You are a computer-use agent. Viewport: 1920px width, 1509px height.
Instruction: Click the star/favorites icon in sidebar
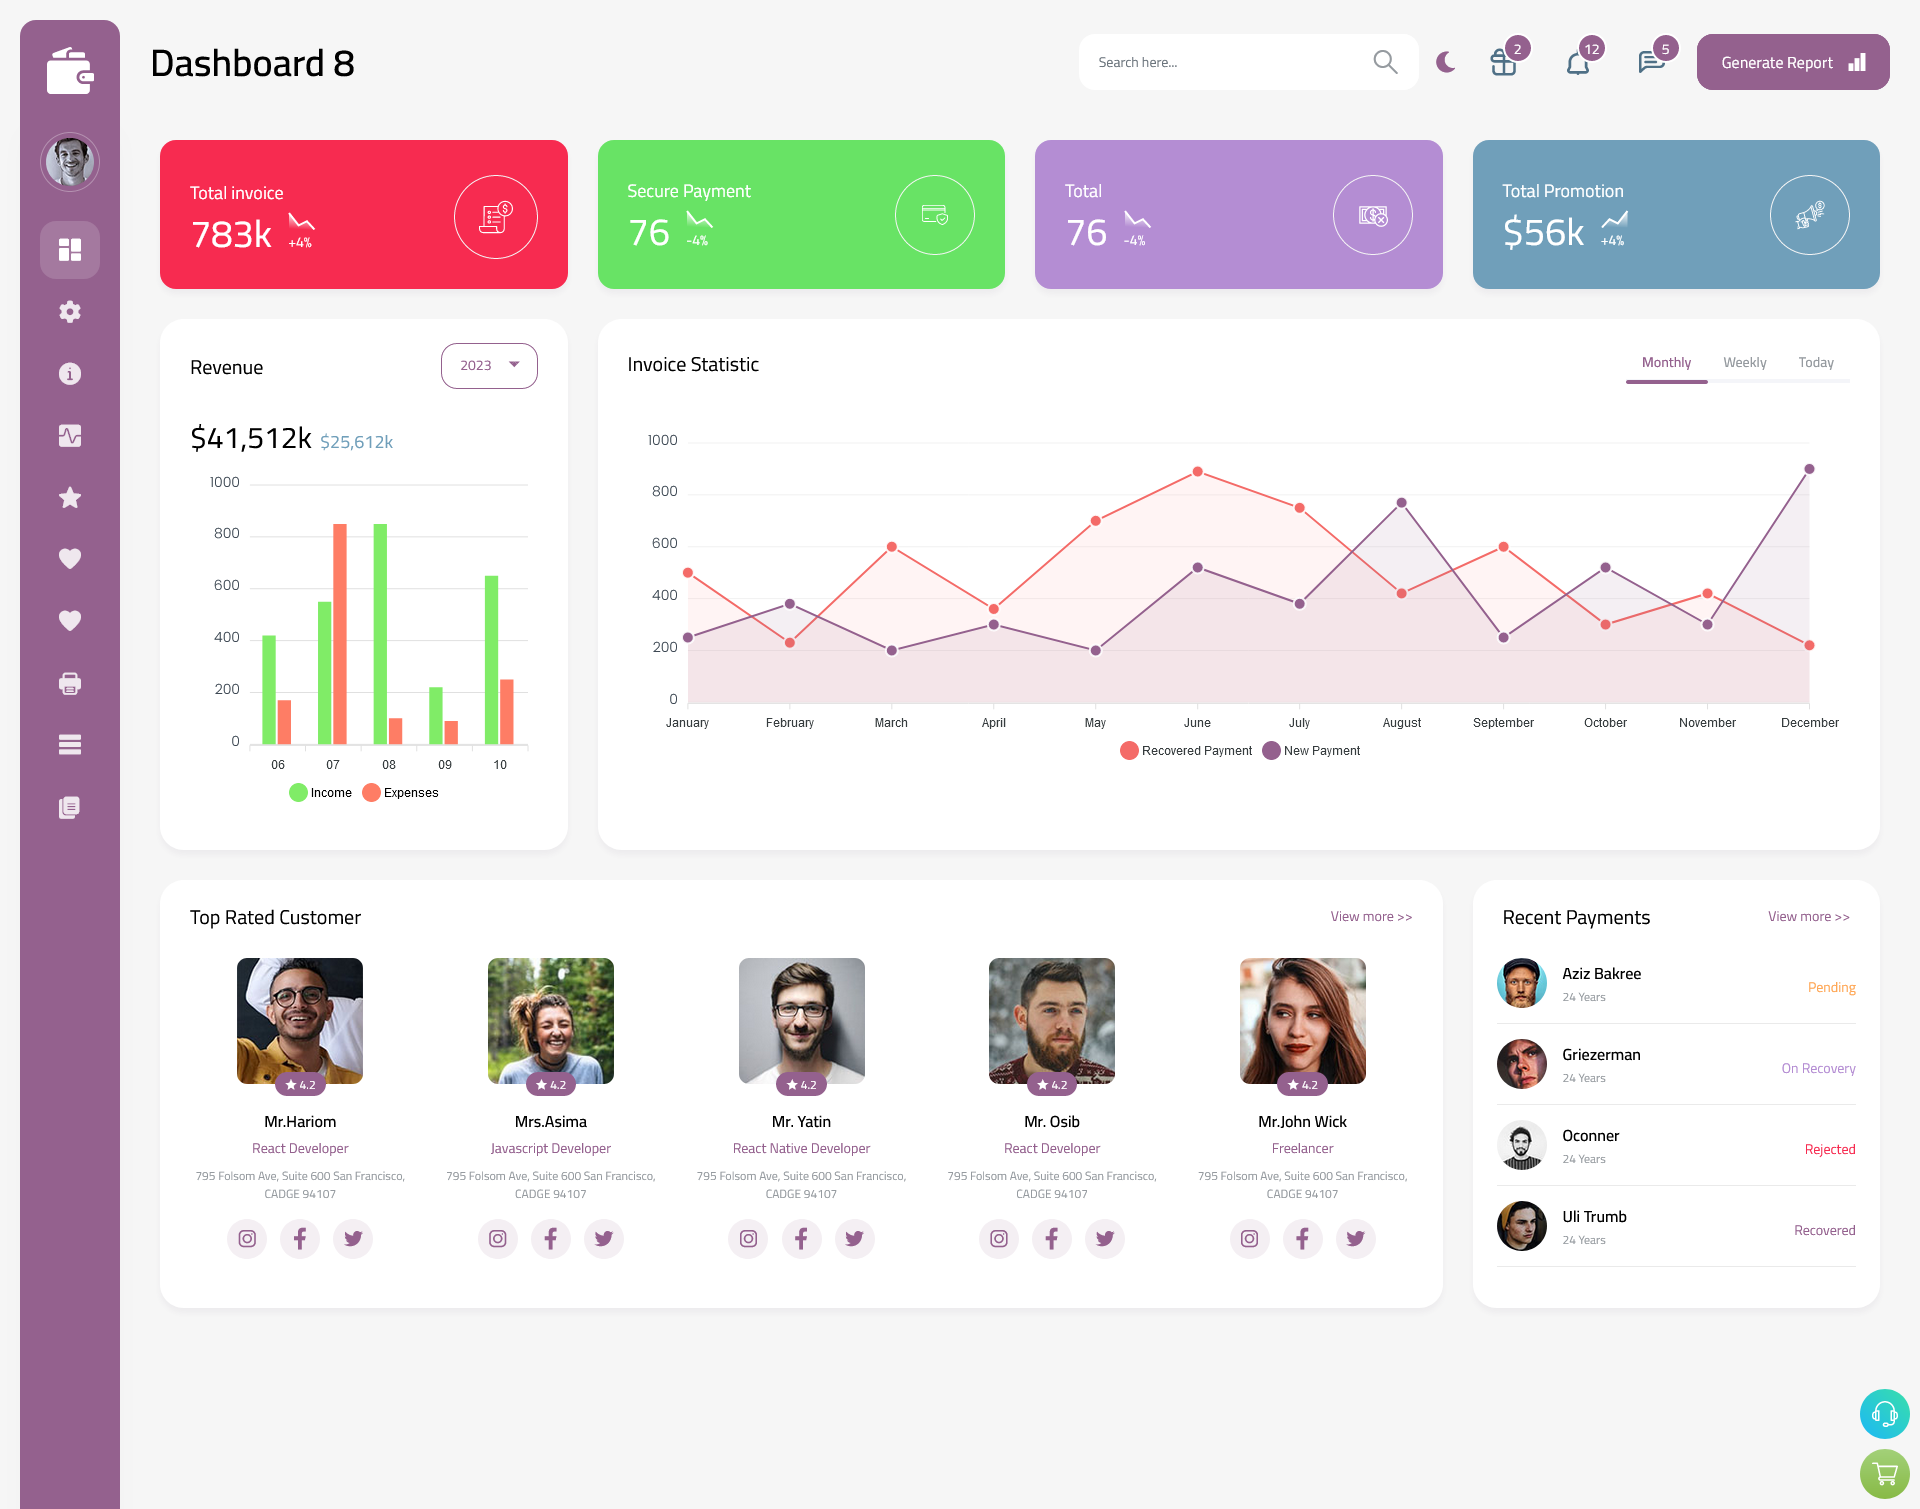(x=70, y=497)
